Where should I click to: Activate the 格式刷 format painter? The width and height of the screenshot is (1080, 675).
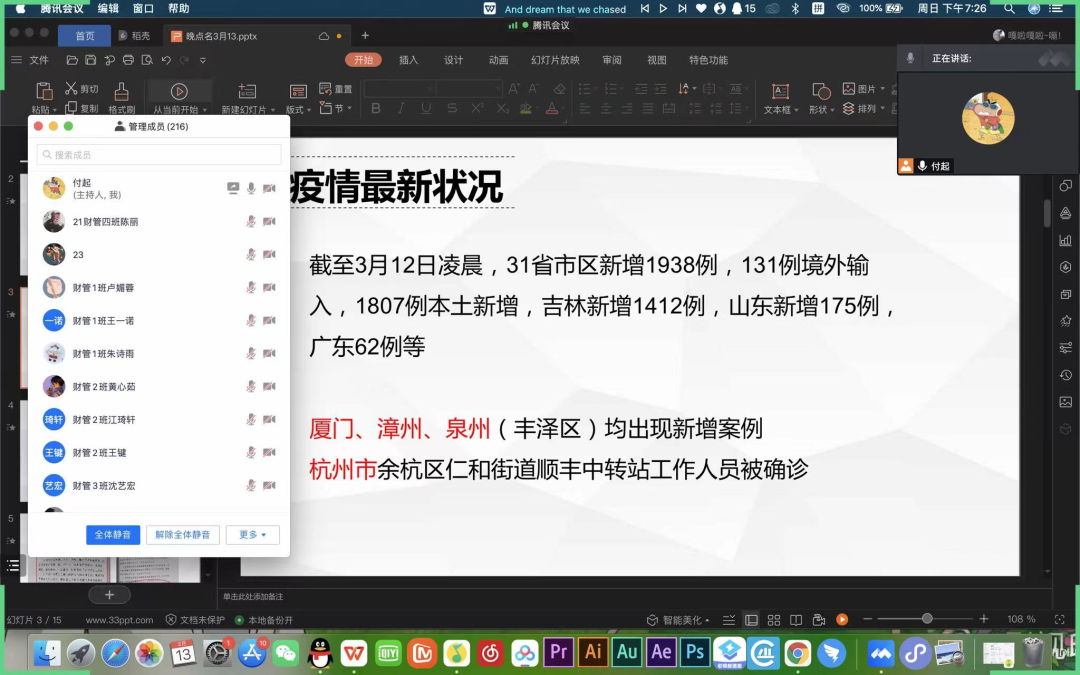121,97
